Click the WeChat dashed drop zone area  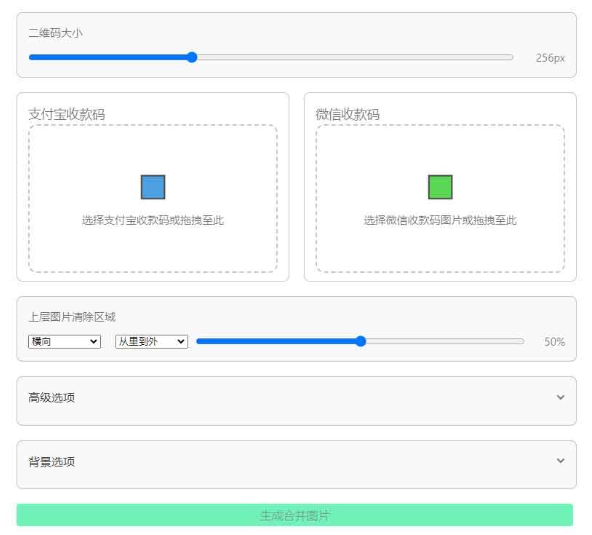pyautogui.click(x=440, y=198)
